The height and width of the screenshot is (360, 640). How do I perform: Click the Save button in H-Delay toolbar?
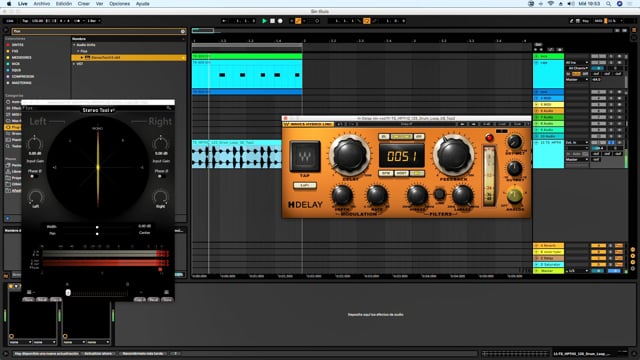[x=517, y=124]
